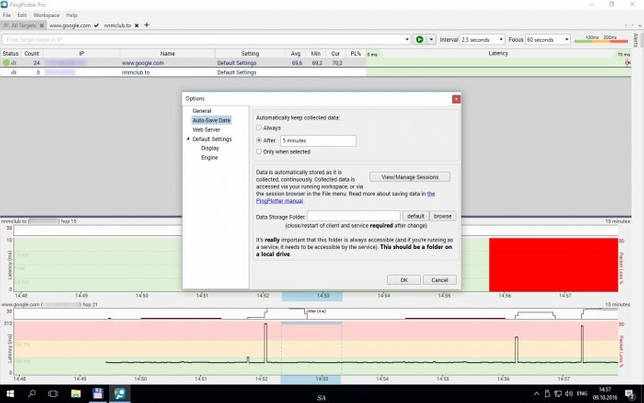
Task: Click the 5 minutes duration field
Action: coord(318,140)
